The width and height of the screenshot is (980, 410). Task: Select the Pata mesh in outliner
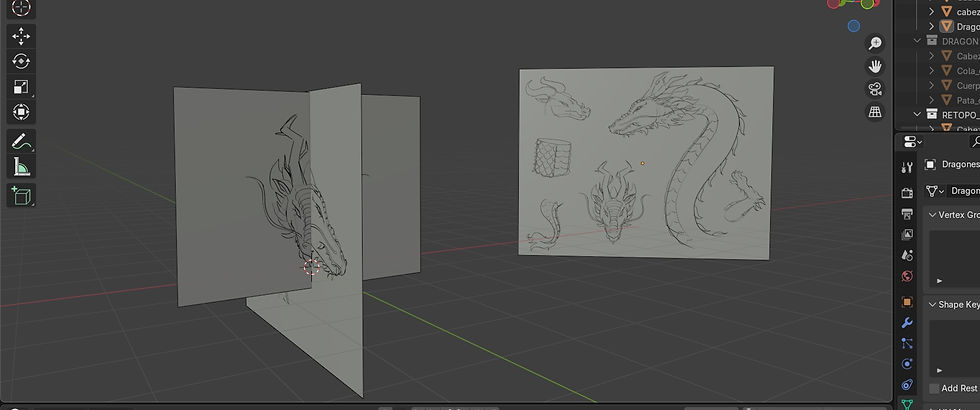coord(968,100)
